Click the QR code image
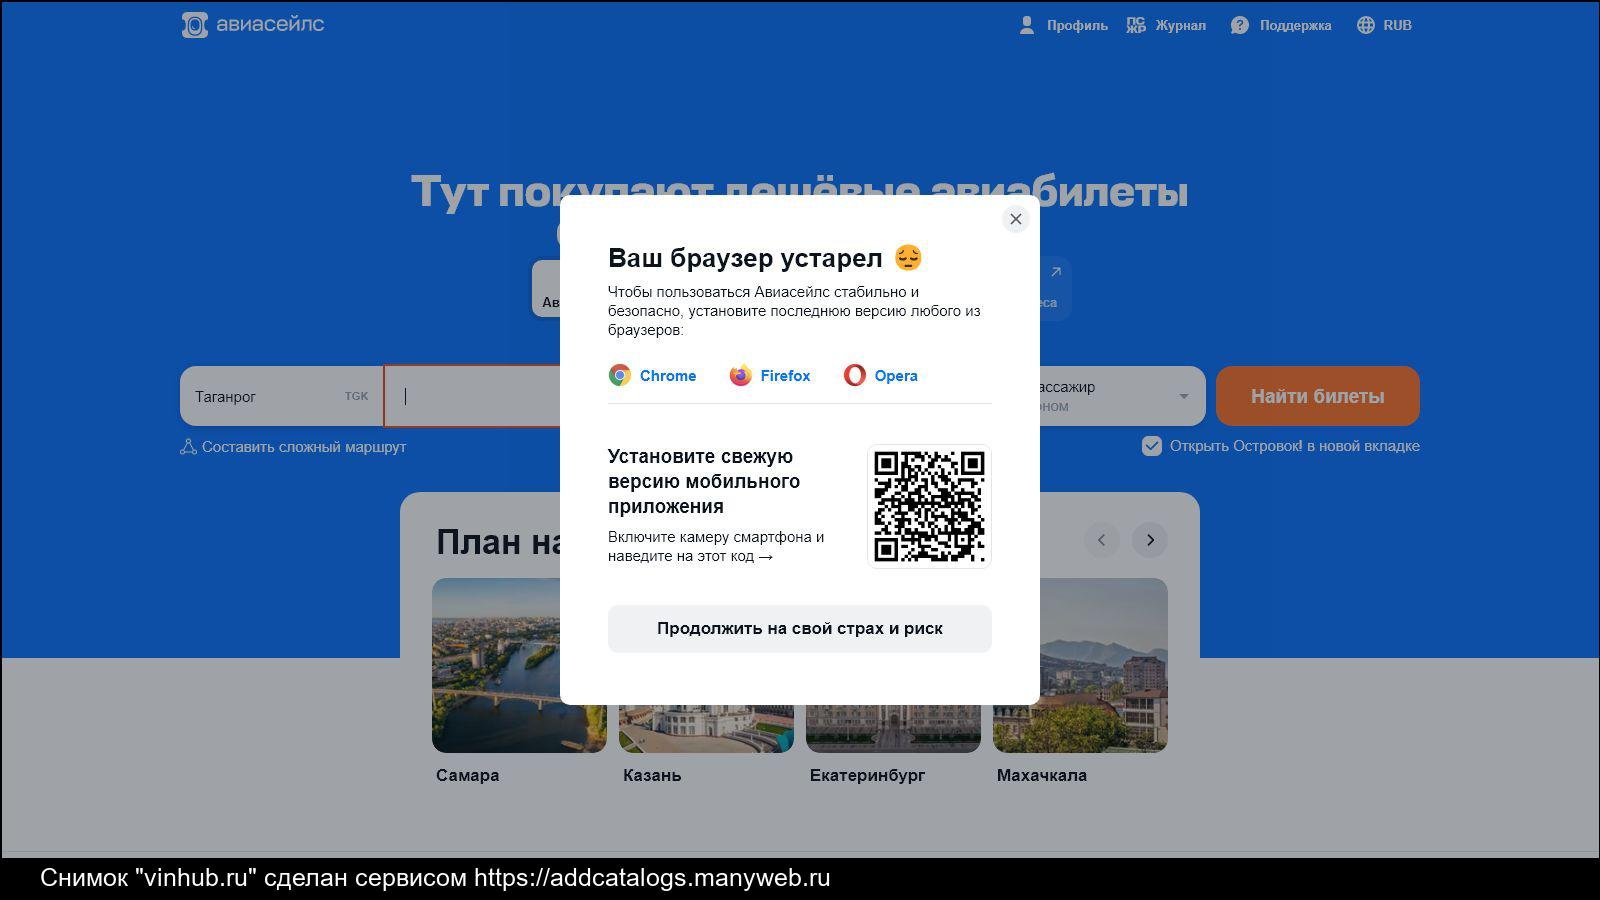 click(929, 506)
